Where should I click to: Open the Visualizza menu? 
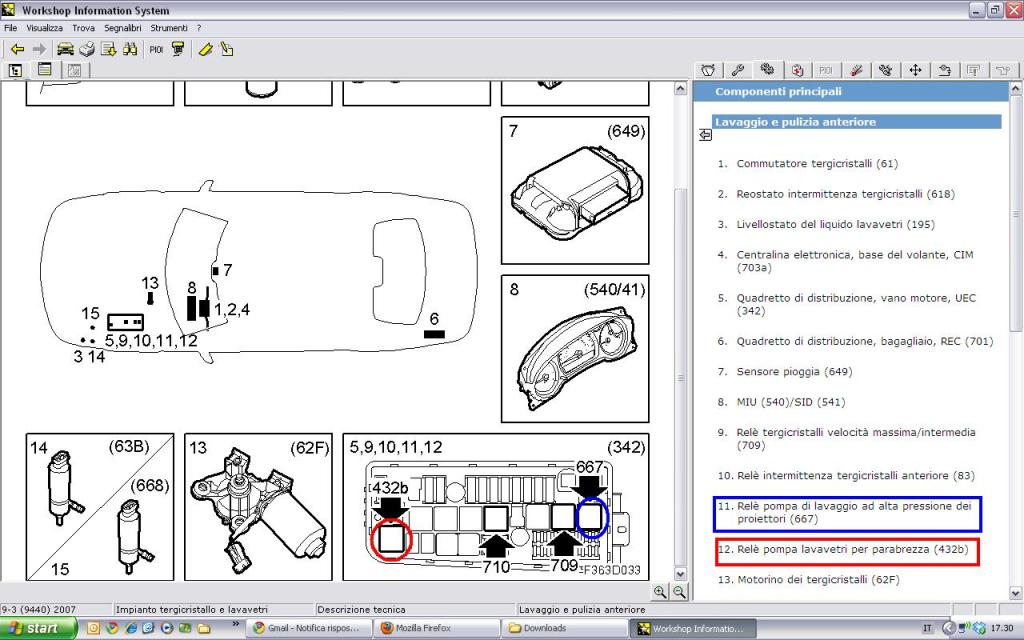pyautogui.click(x=44, y=28)
